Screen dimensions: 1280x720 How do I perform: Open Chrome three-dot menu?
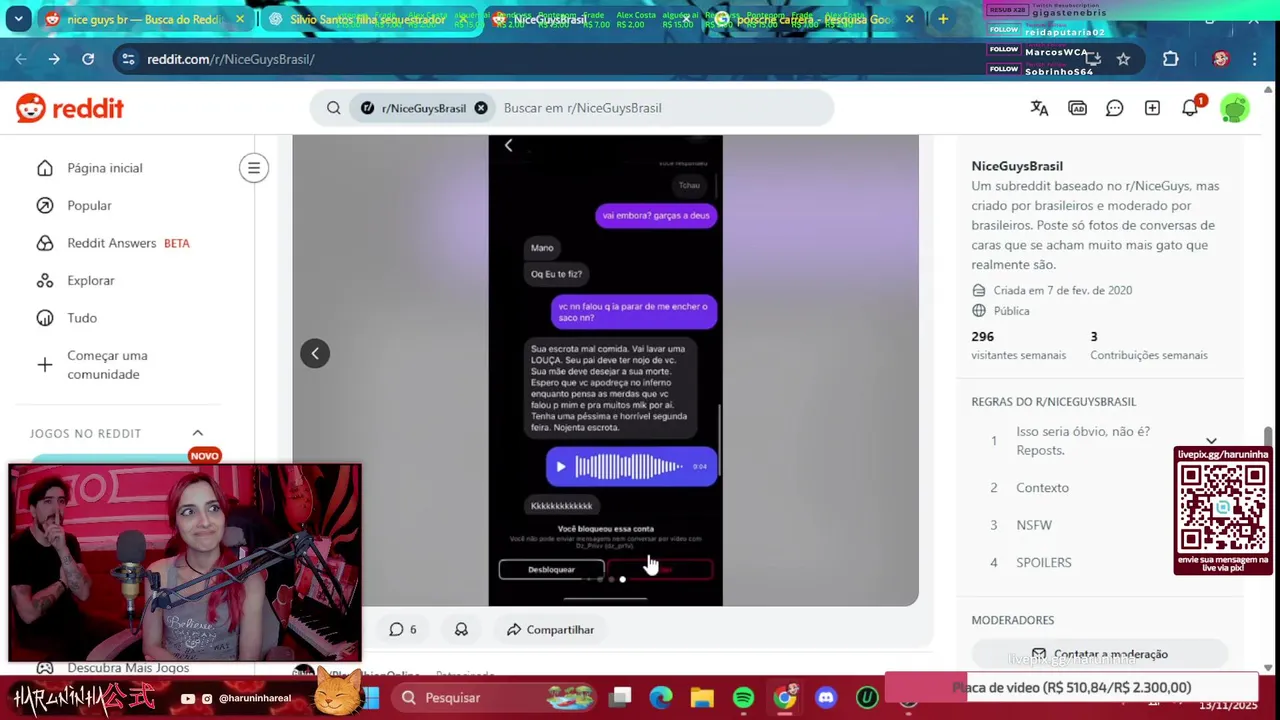tap(1254, 59)
